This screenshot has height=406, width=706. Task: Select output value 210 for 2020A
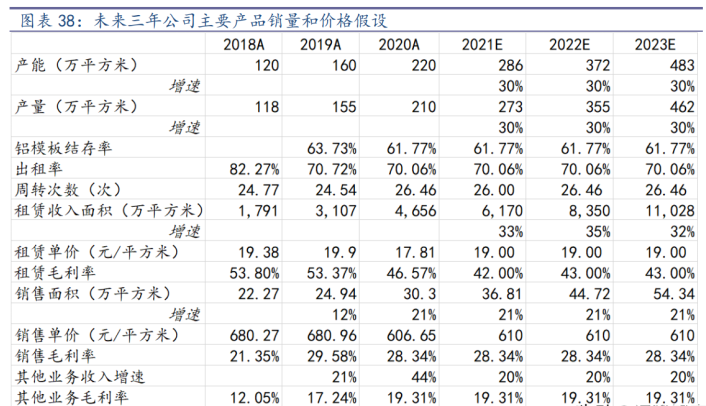tap(424, 107)
